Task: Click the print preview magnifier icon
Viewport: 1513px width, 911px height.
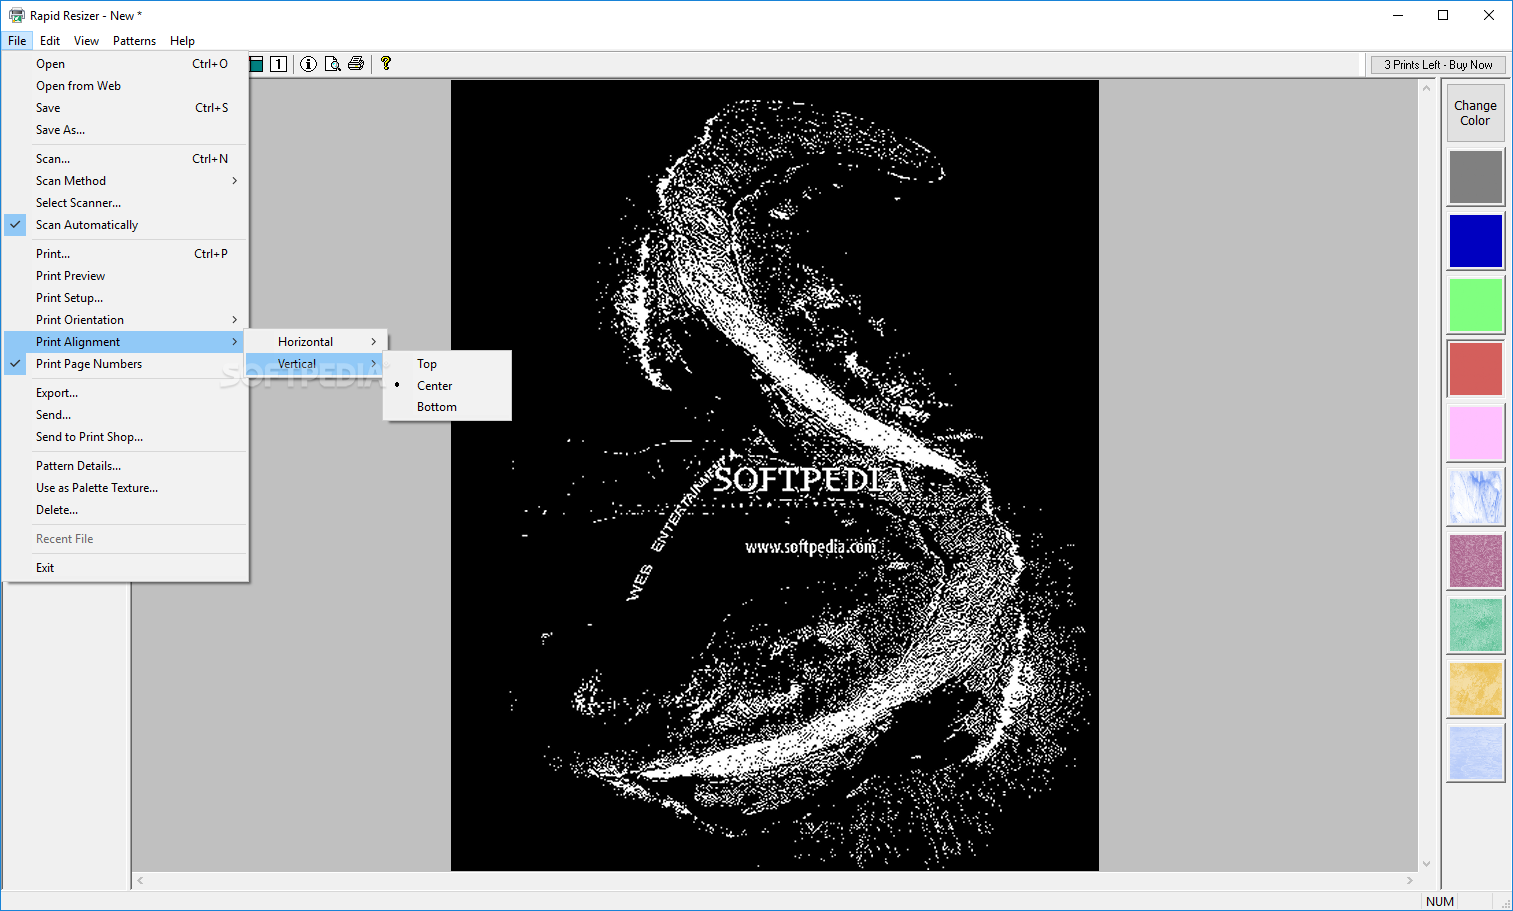Action: point(332,64)
